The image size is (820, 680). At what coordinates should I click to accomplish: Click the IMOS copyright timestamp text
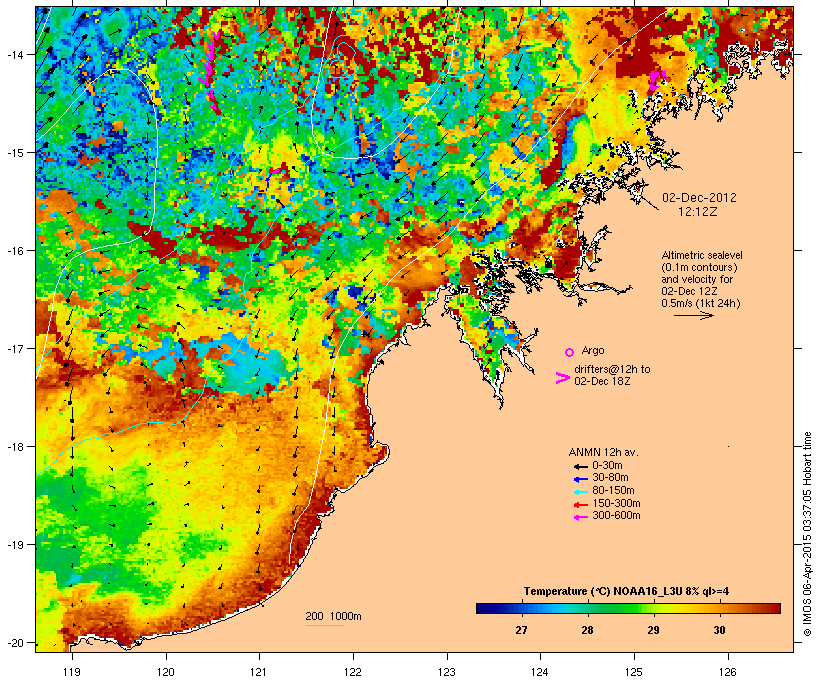[807, 534]
